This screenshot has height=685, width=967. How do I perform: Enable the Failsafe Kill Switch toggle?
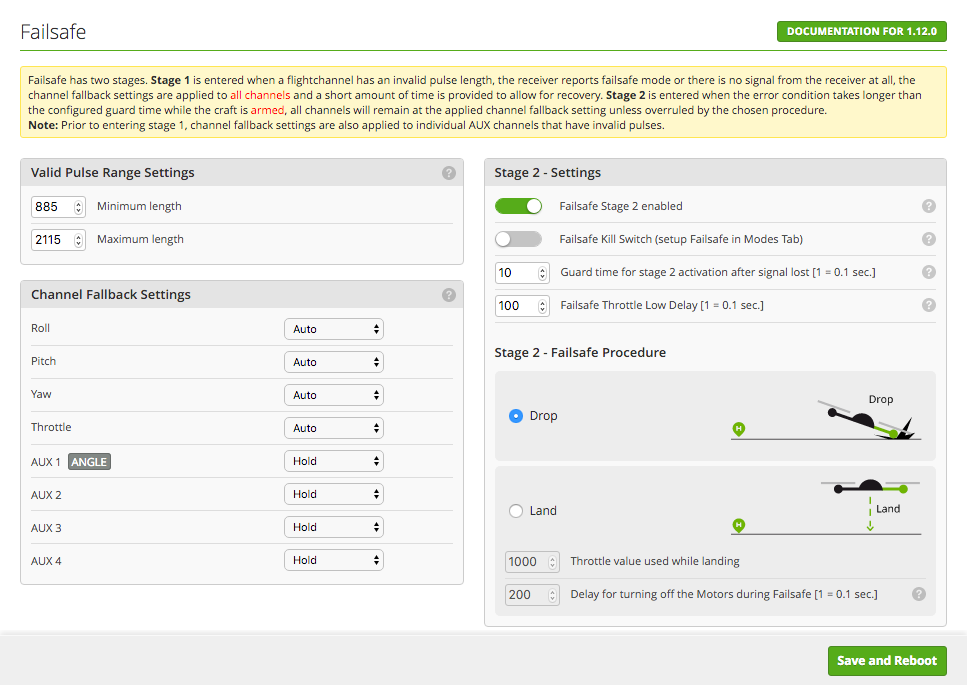point(518,239)
